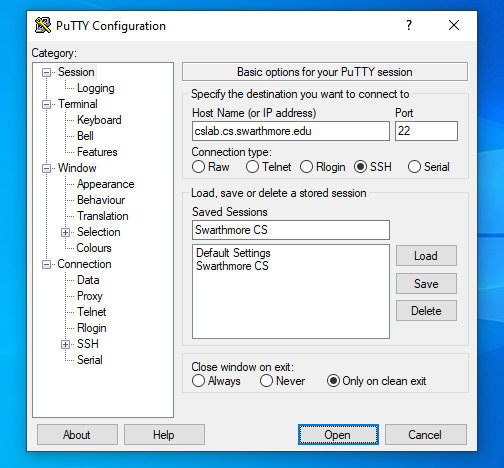Collapse the Session tree node
504x468 pixels.
[46, 72]
